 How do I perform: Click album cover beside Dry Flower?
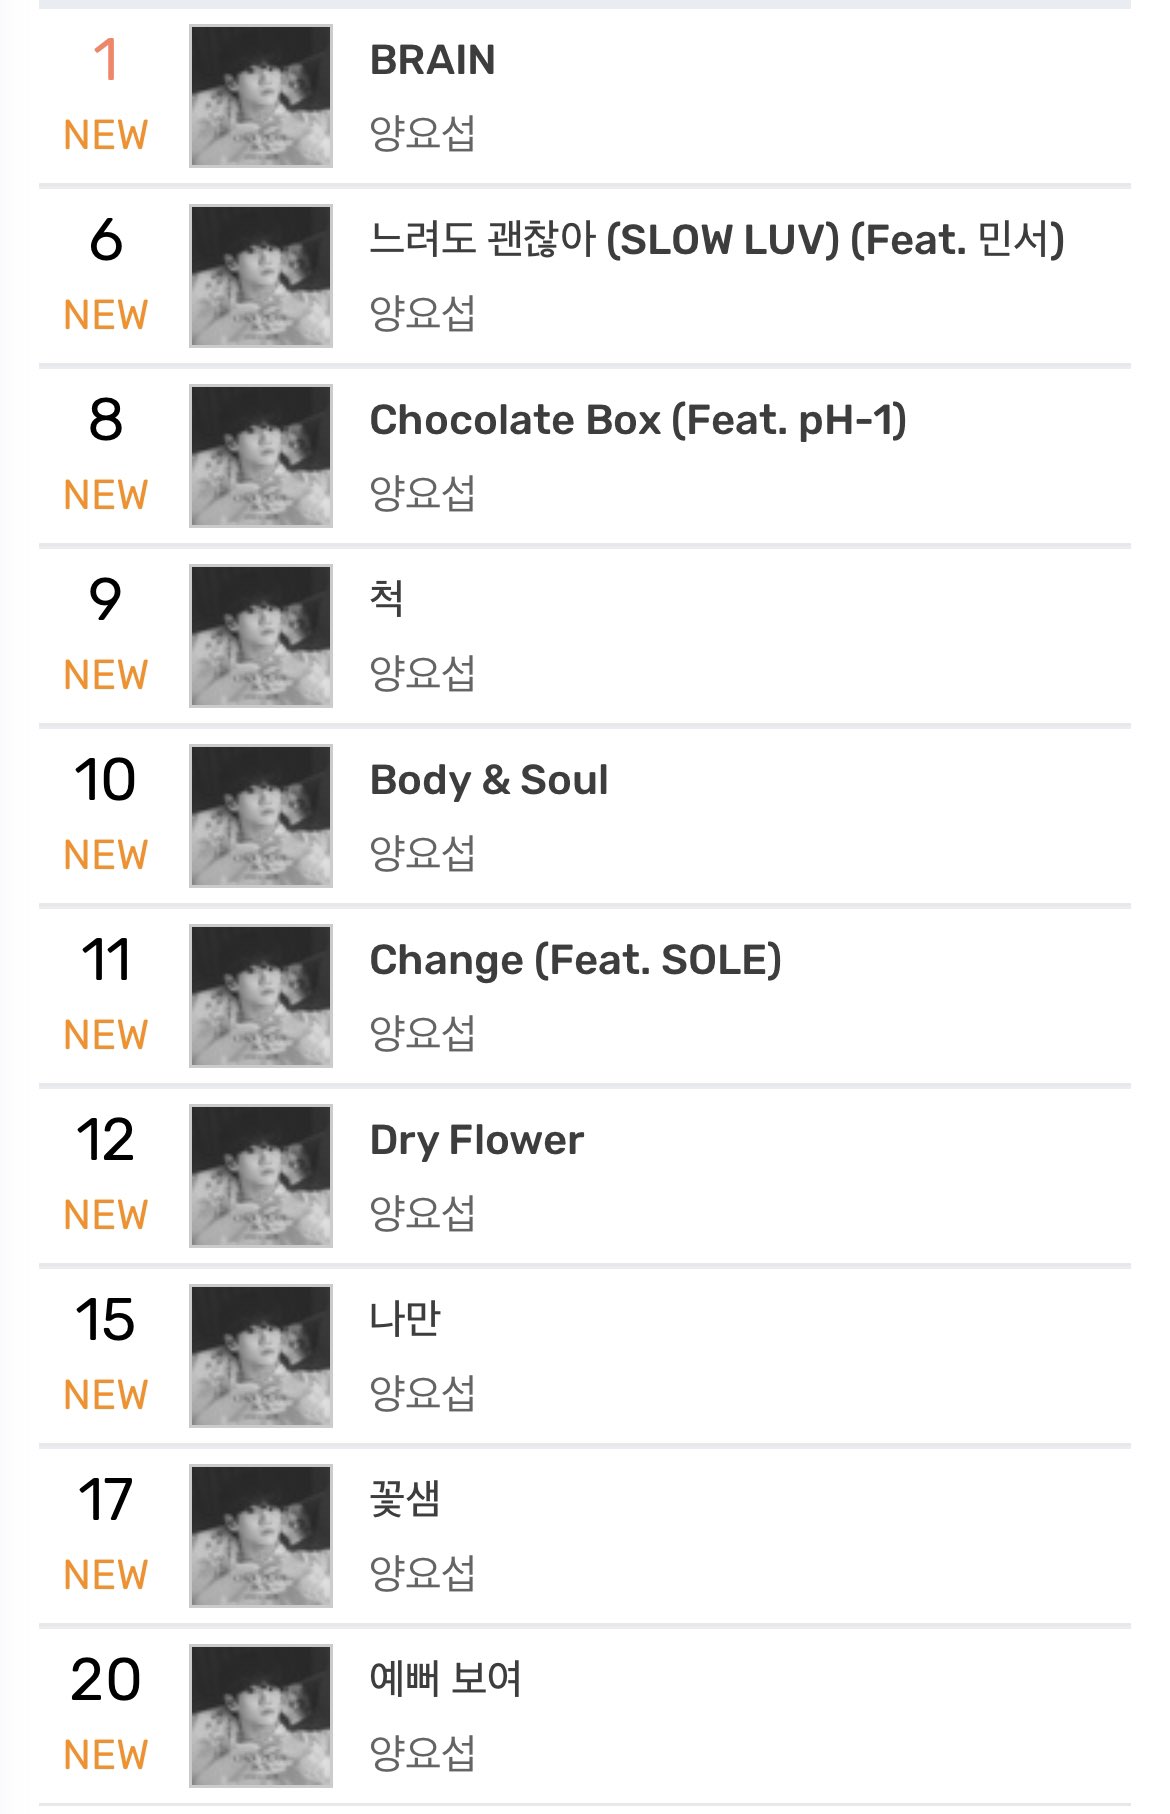pos(261,1176)
